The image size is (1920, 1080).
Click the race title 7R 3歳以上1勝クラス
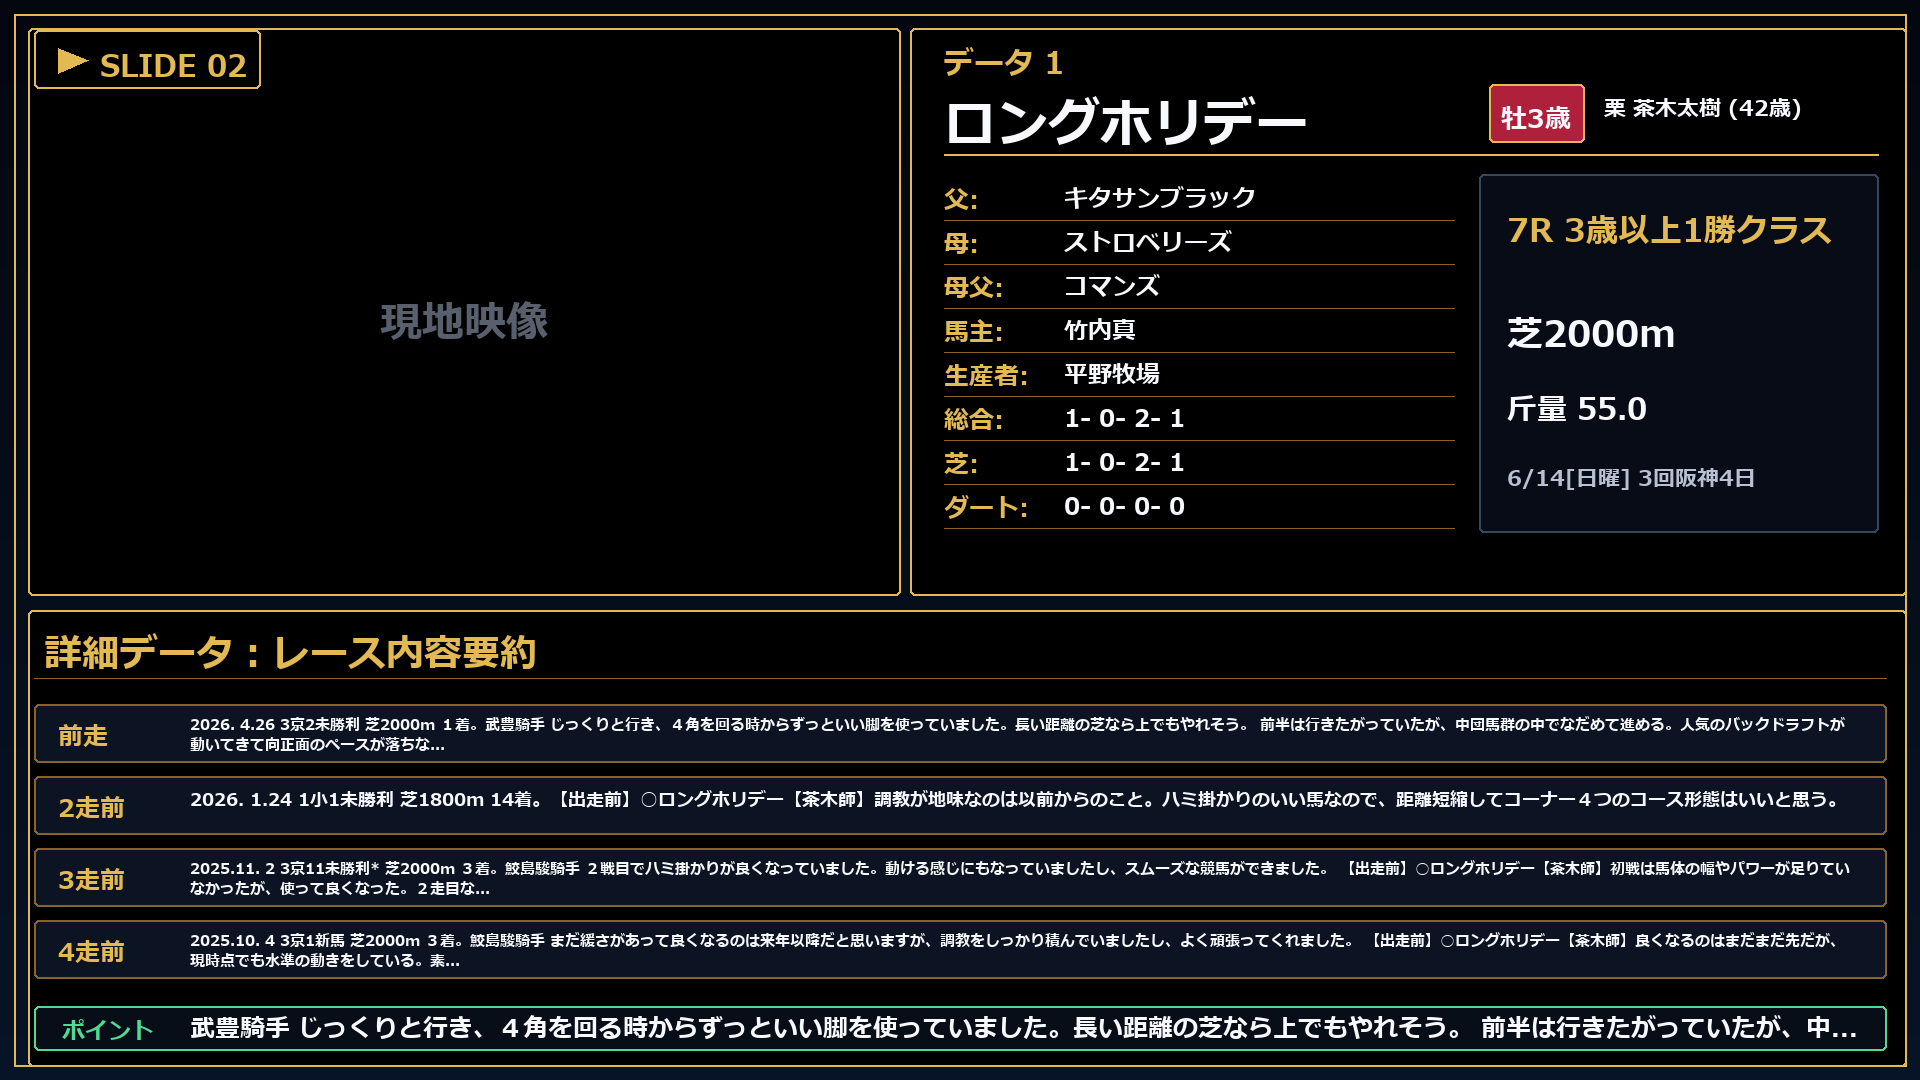[x=1669, y=230]
